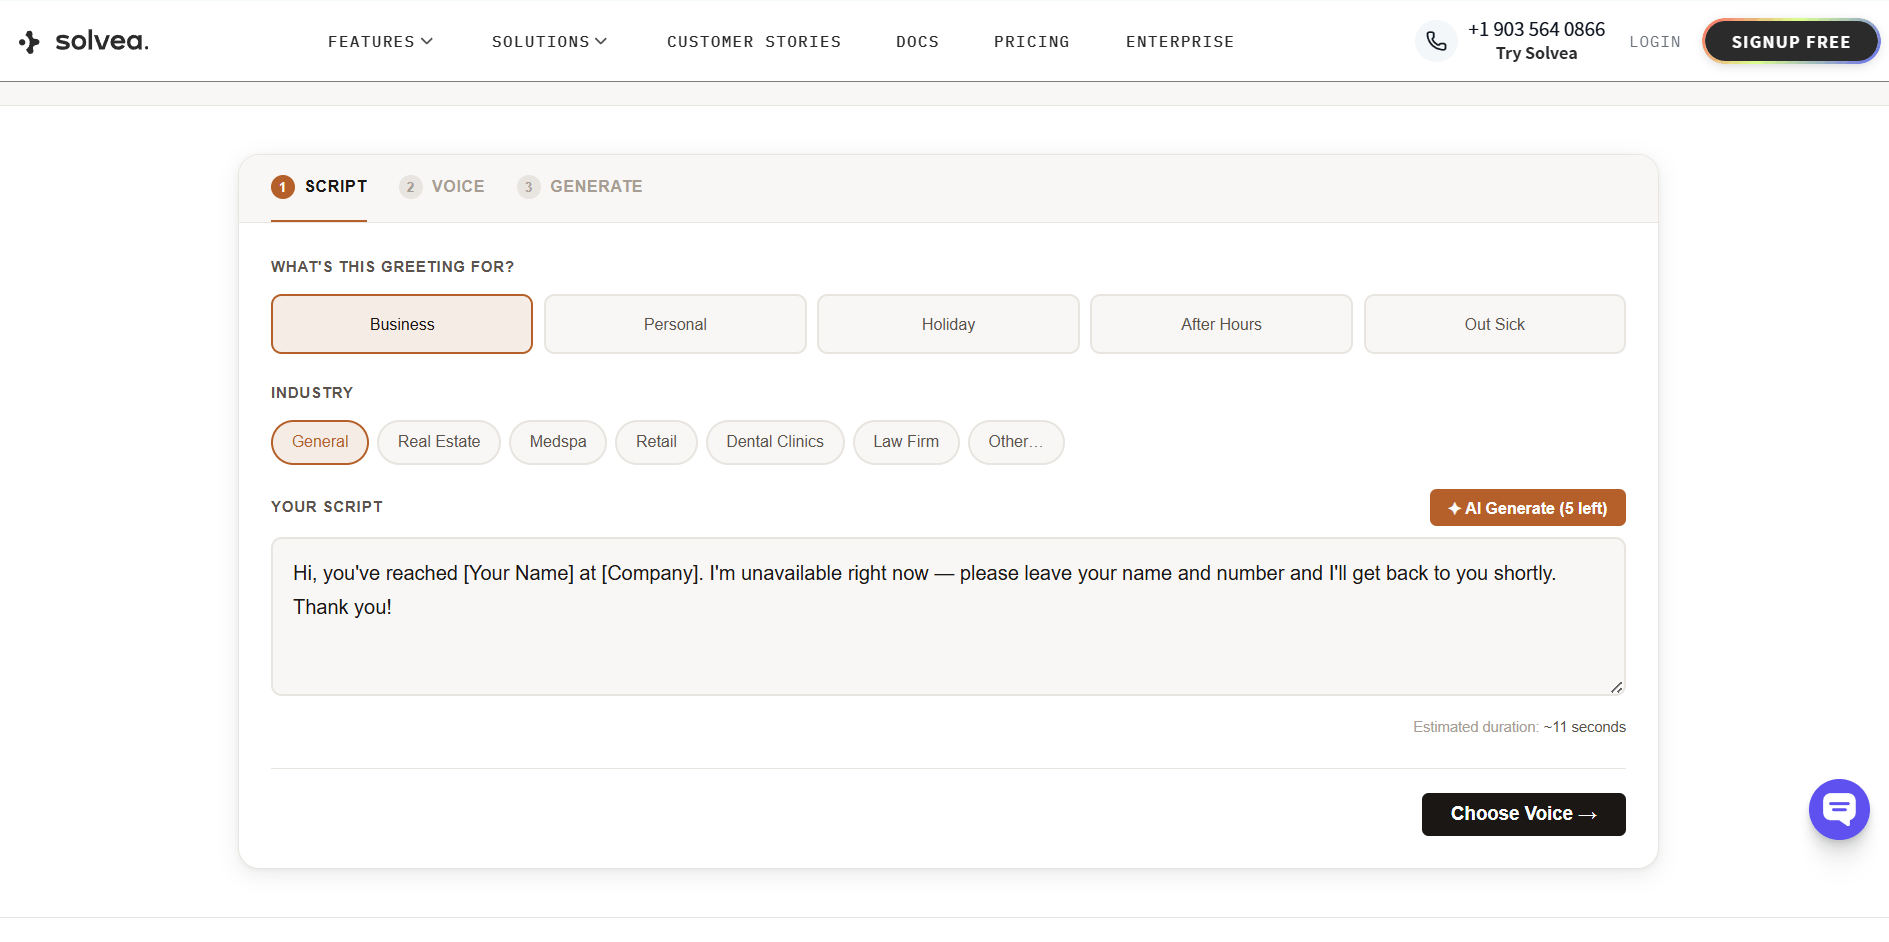This screenshot has width=1889, height=942.
Task: Click the step 1 Script circle icon
Action: (282, 186)
